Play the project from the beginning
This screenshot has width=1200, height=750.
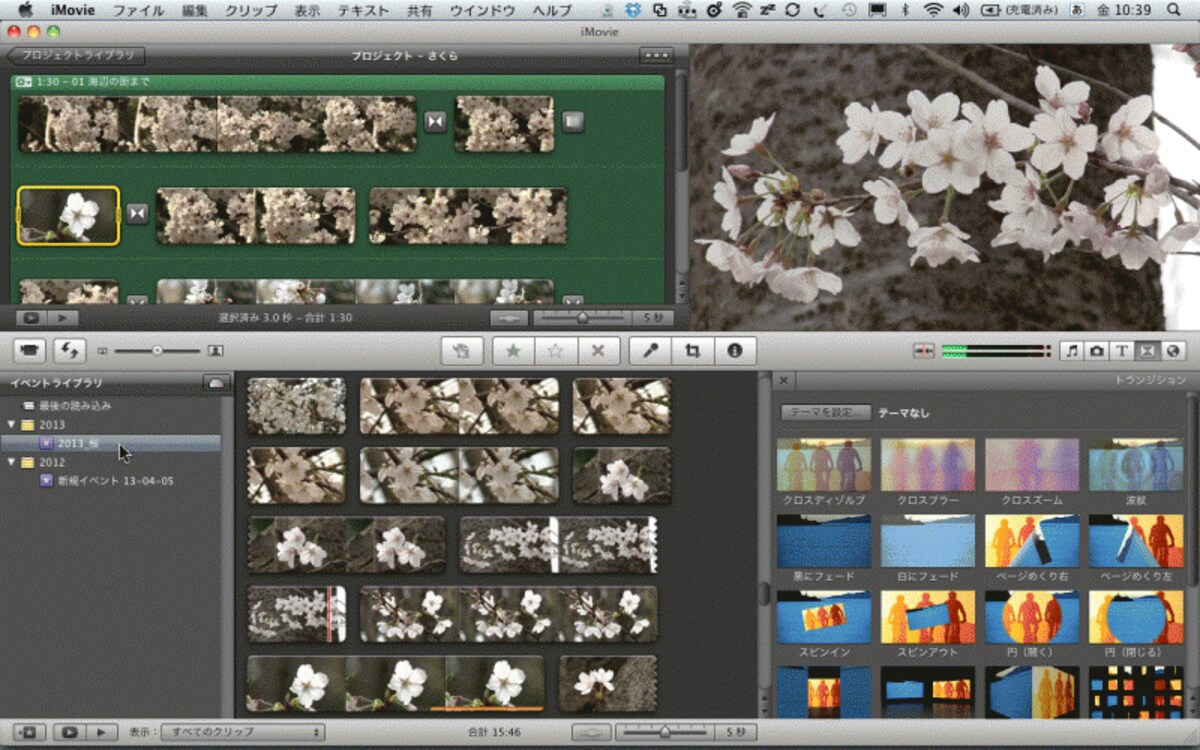[62, 318]
